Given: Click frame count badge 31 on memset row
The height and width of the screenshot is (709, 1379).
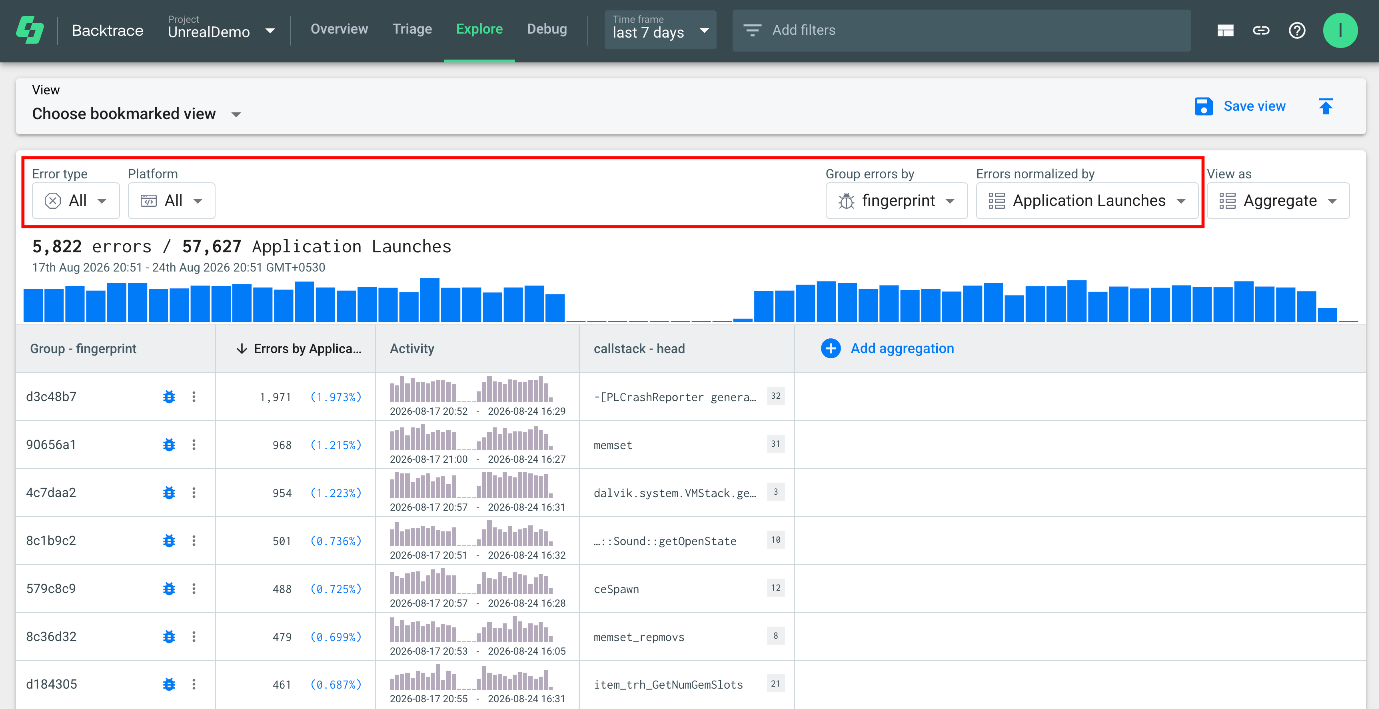Looking at the screenshot, I should pyautogui.click(x=776, y=444).
